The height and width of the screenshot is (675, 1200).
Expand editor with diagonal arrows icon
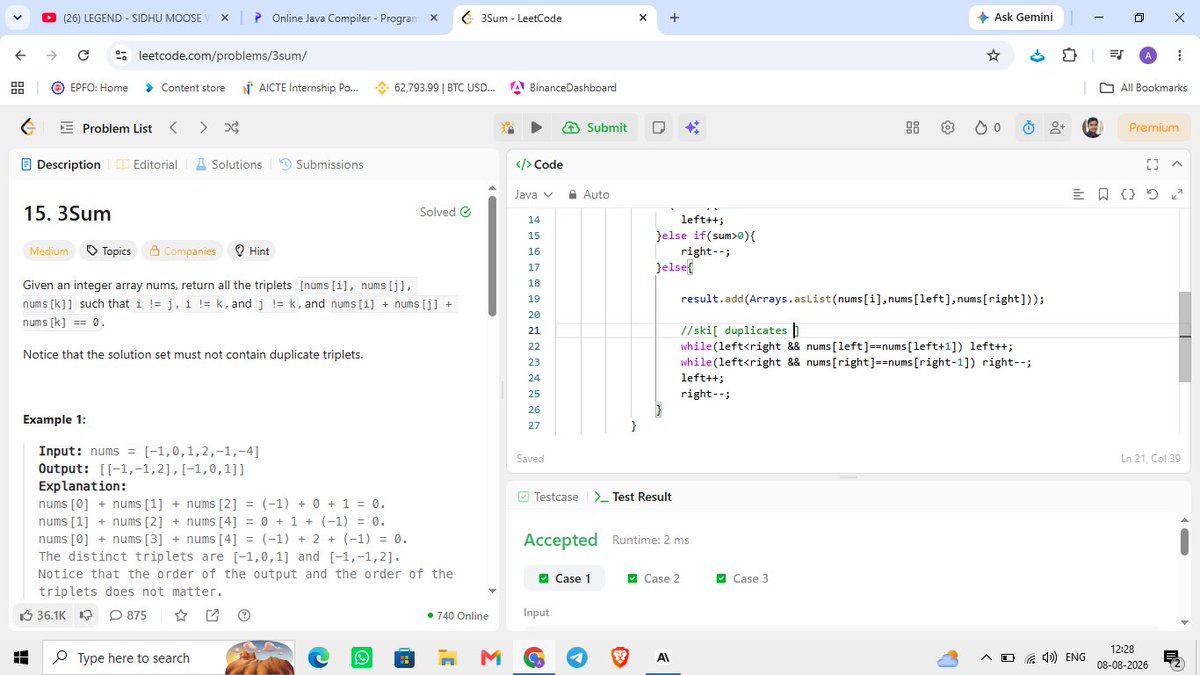tap(1177, 194)
